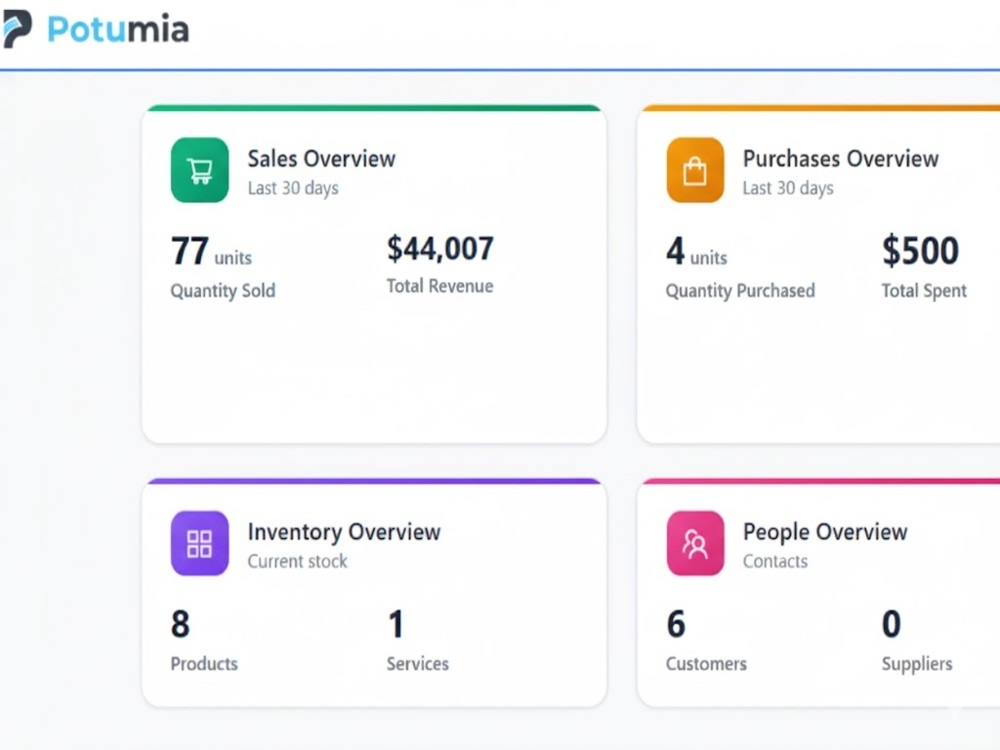The width and height of the screenshot is (1000, 750).
Task: Click the green shopping cart Sales icon
Action: point(200,170)
